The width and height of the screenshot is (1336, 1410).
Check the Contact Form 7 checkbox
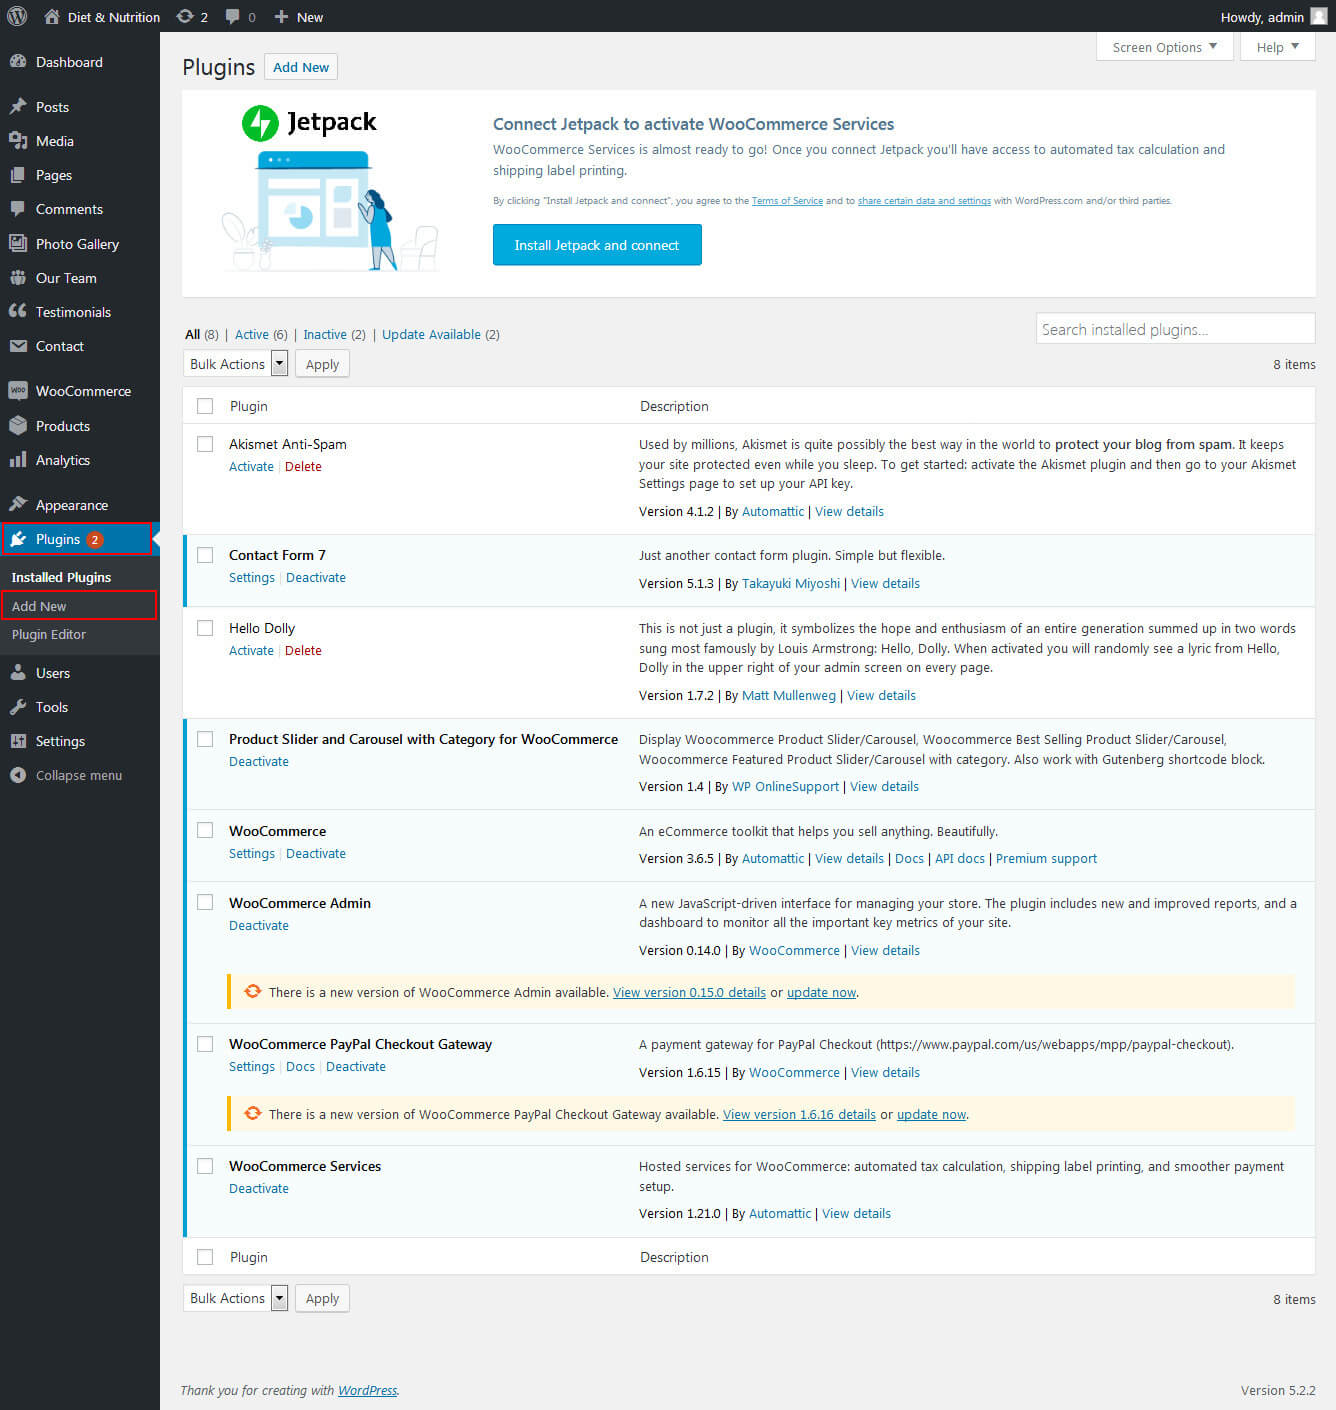205,555
